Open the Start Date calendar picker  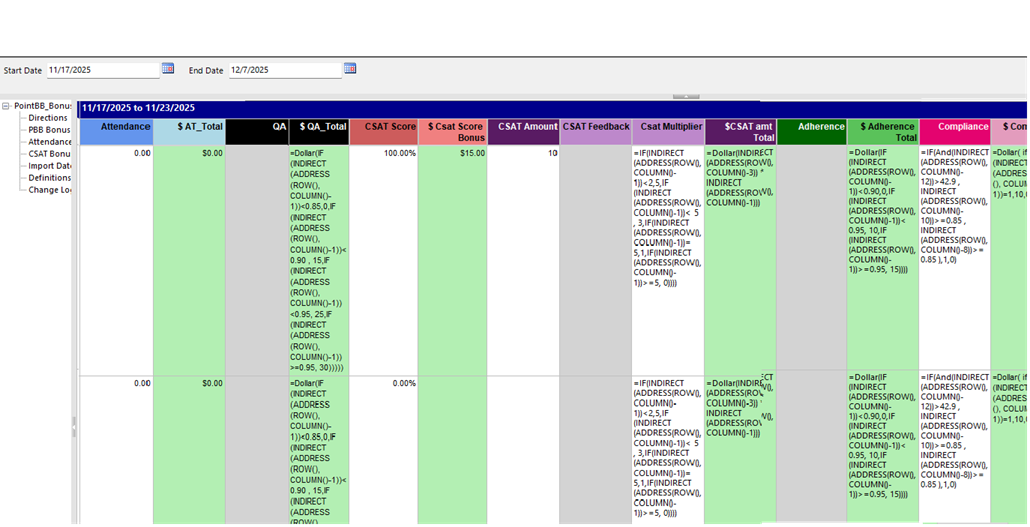tap(168, 68)
